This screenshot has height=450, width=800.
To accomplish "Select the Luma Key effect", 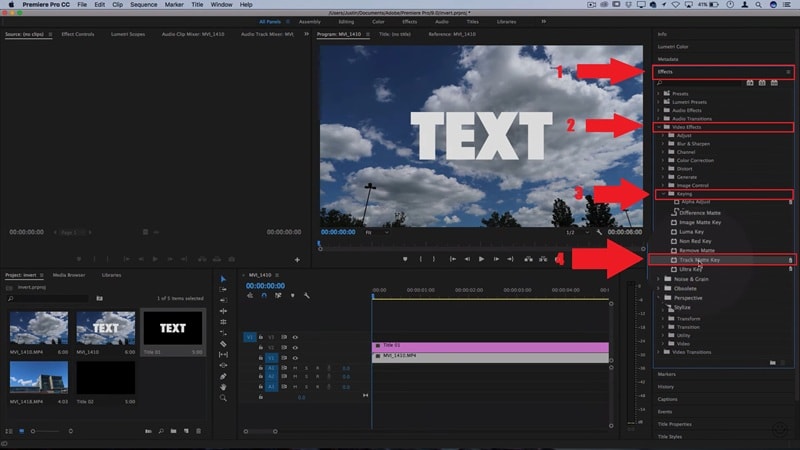I will [x=691, y=232].
